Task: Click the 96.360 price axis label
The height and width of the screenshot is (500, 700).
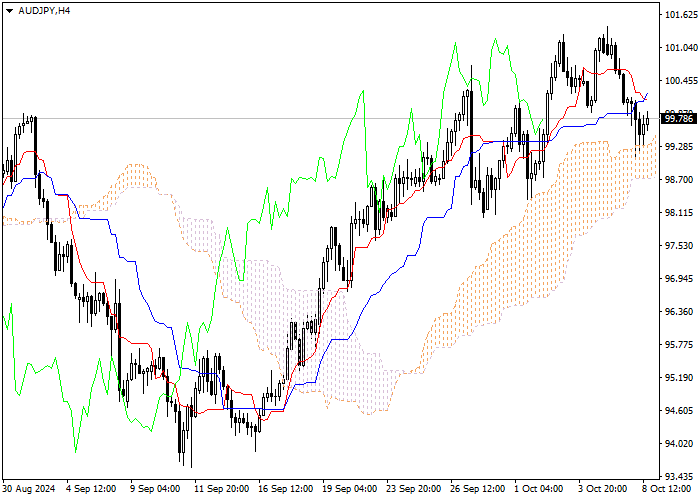Action: point(681,312)
